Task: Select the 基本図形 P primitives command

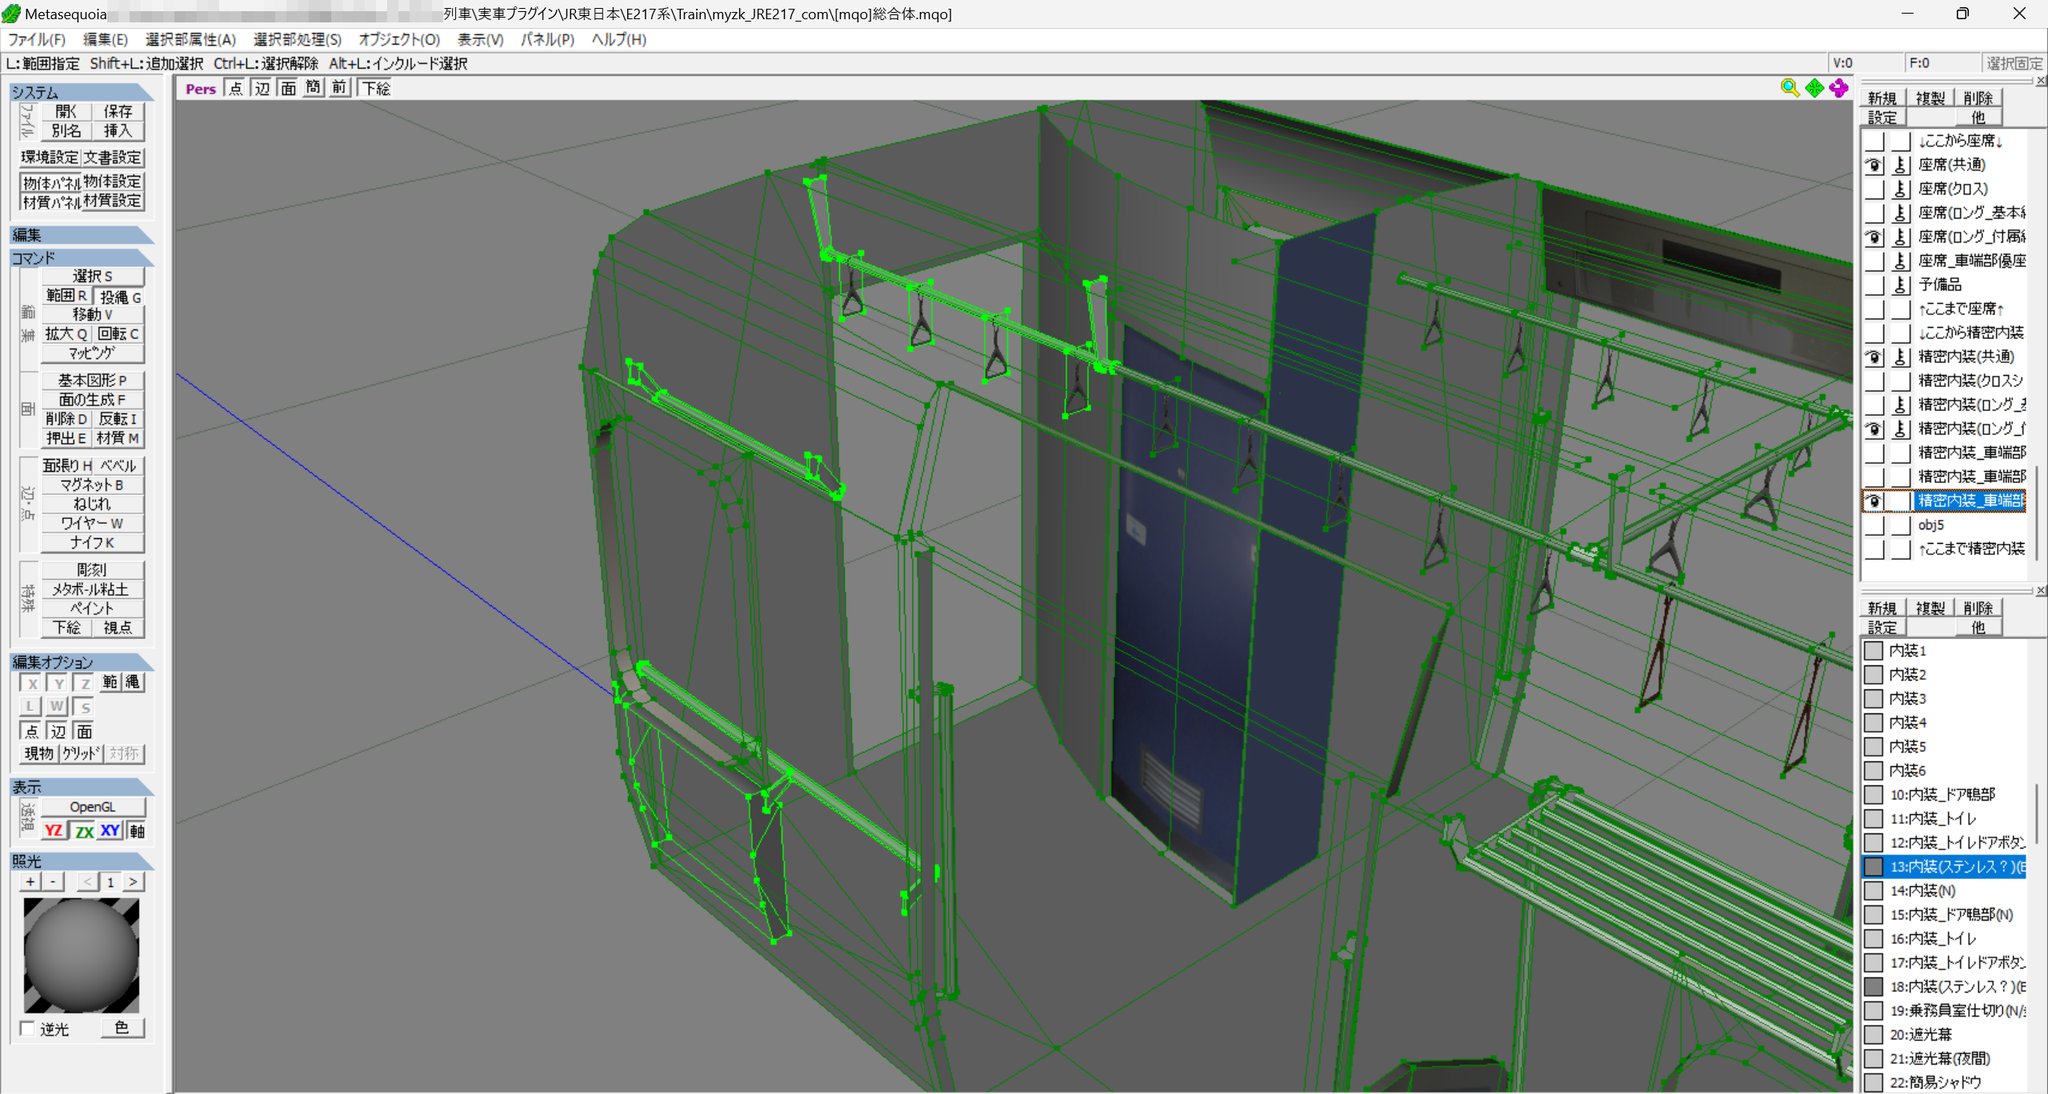Action: pos(92,381)
